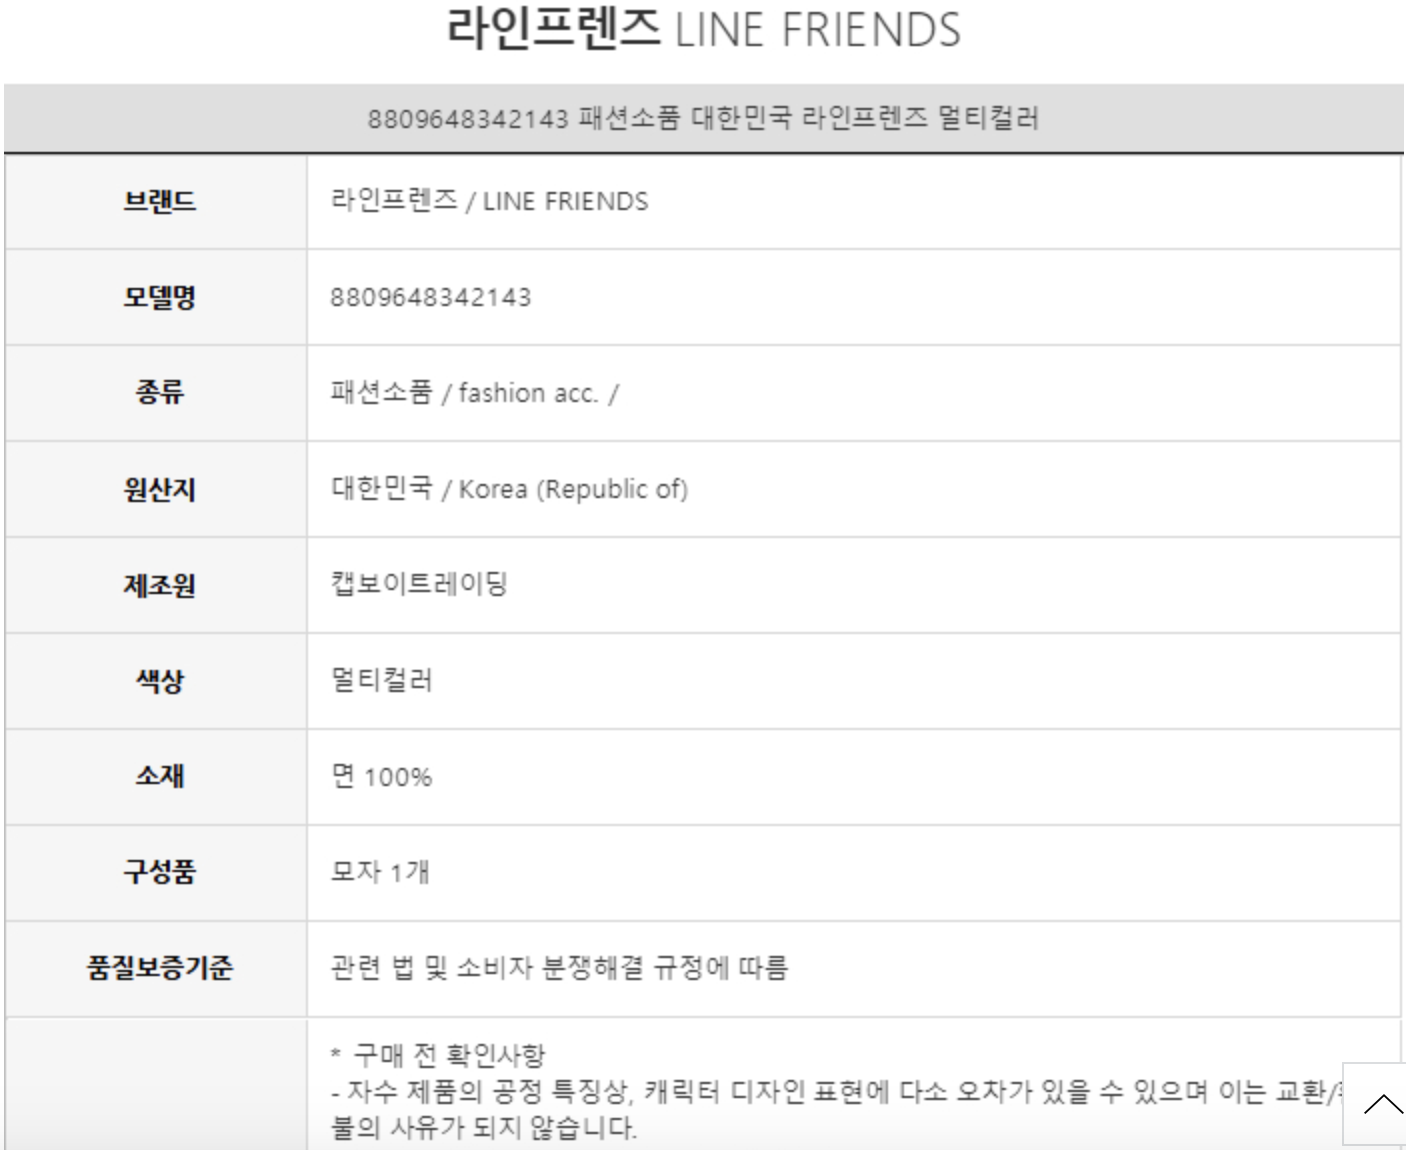Select the 품질보증기준 row label
Viewport: 1406px width, 1150px height.
[159, 968]
